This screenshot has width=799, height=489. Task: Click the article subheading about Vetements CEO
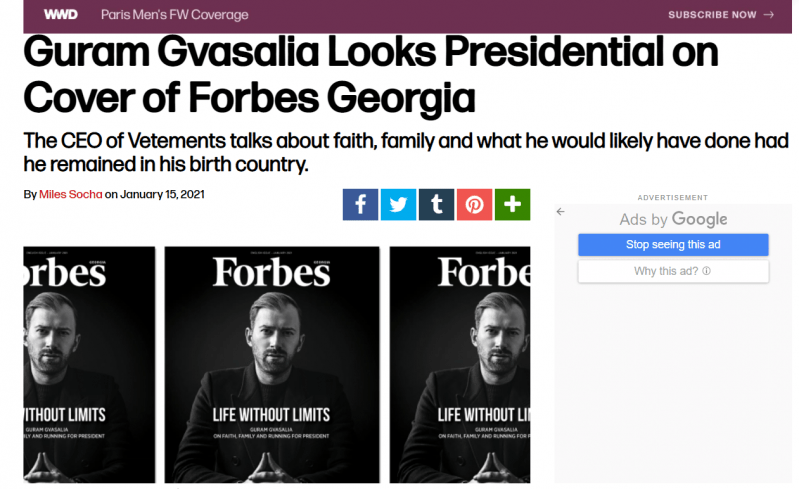pyautogui.click(x=405, y=151)
